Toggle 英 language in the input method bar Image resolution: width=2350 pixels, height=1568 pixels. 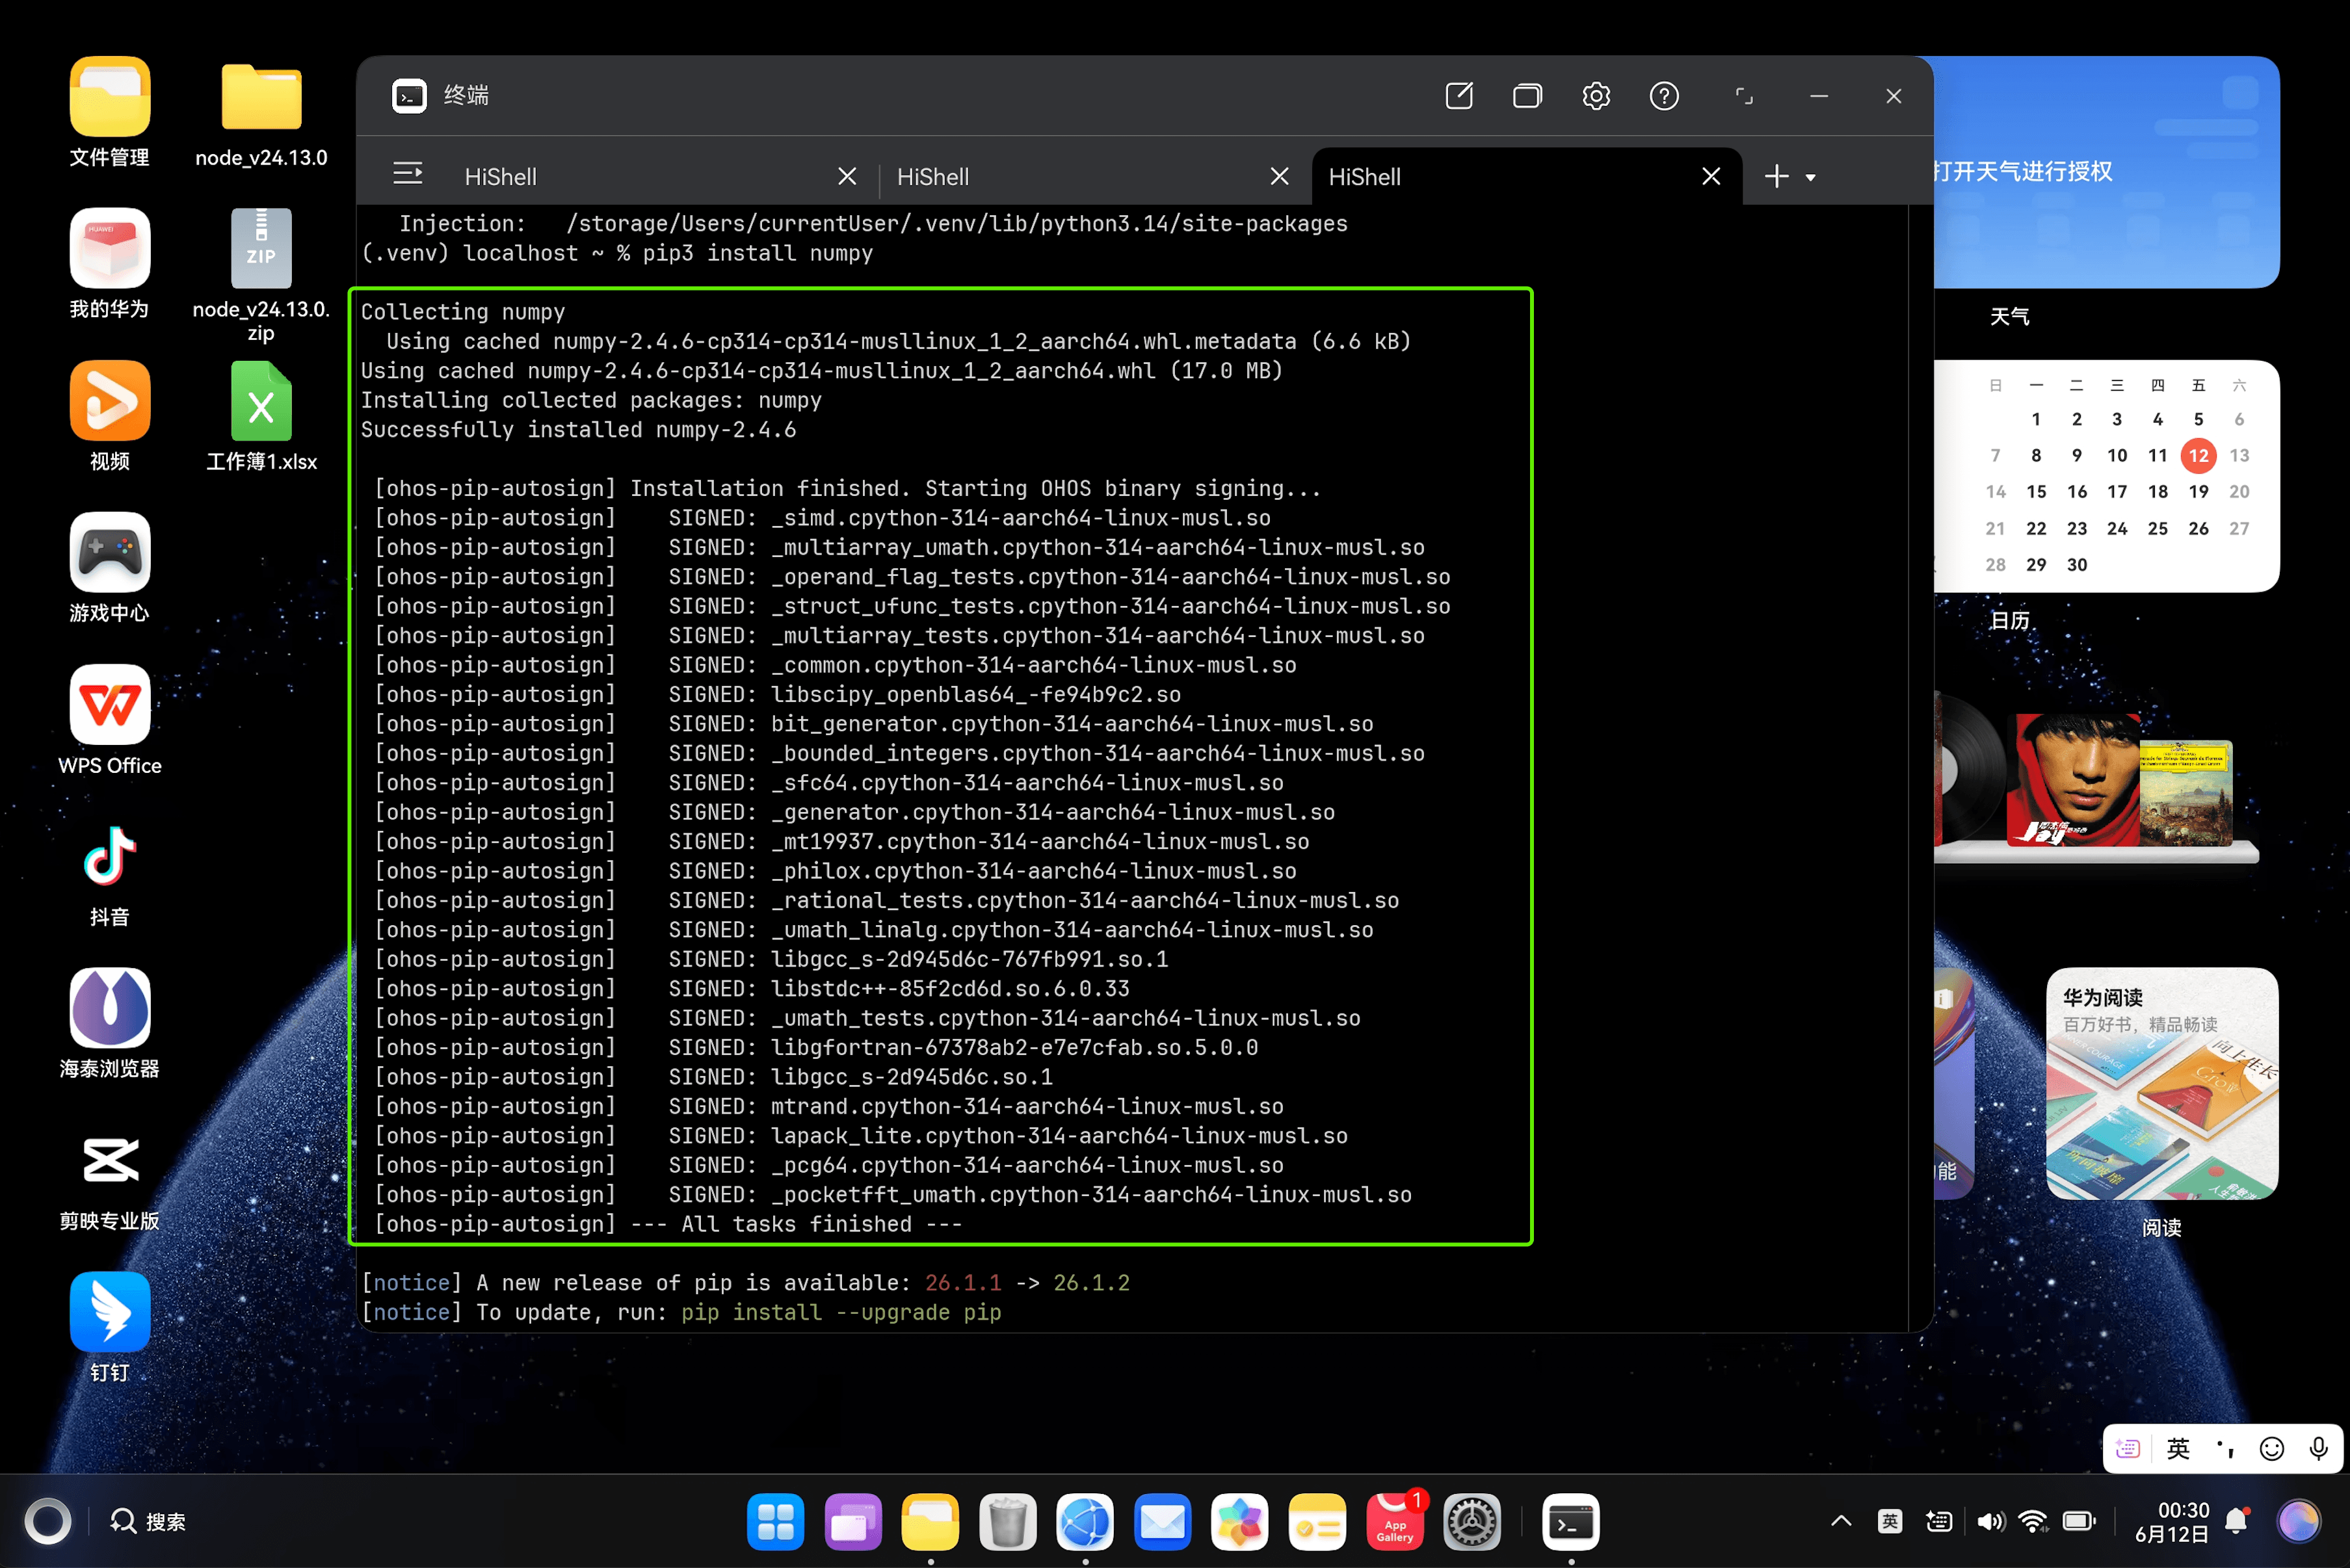pos(2178,1448)
